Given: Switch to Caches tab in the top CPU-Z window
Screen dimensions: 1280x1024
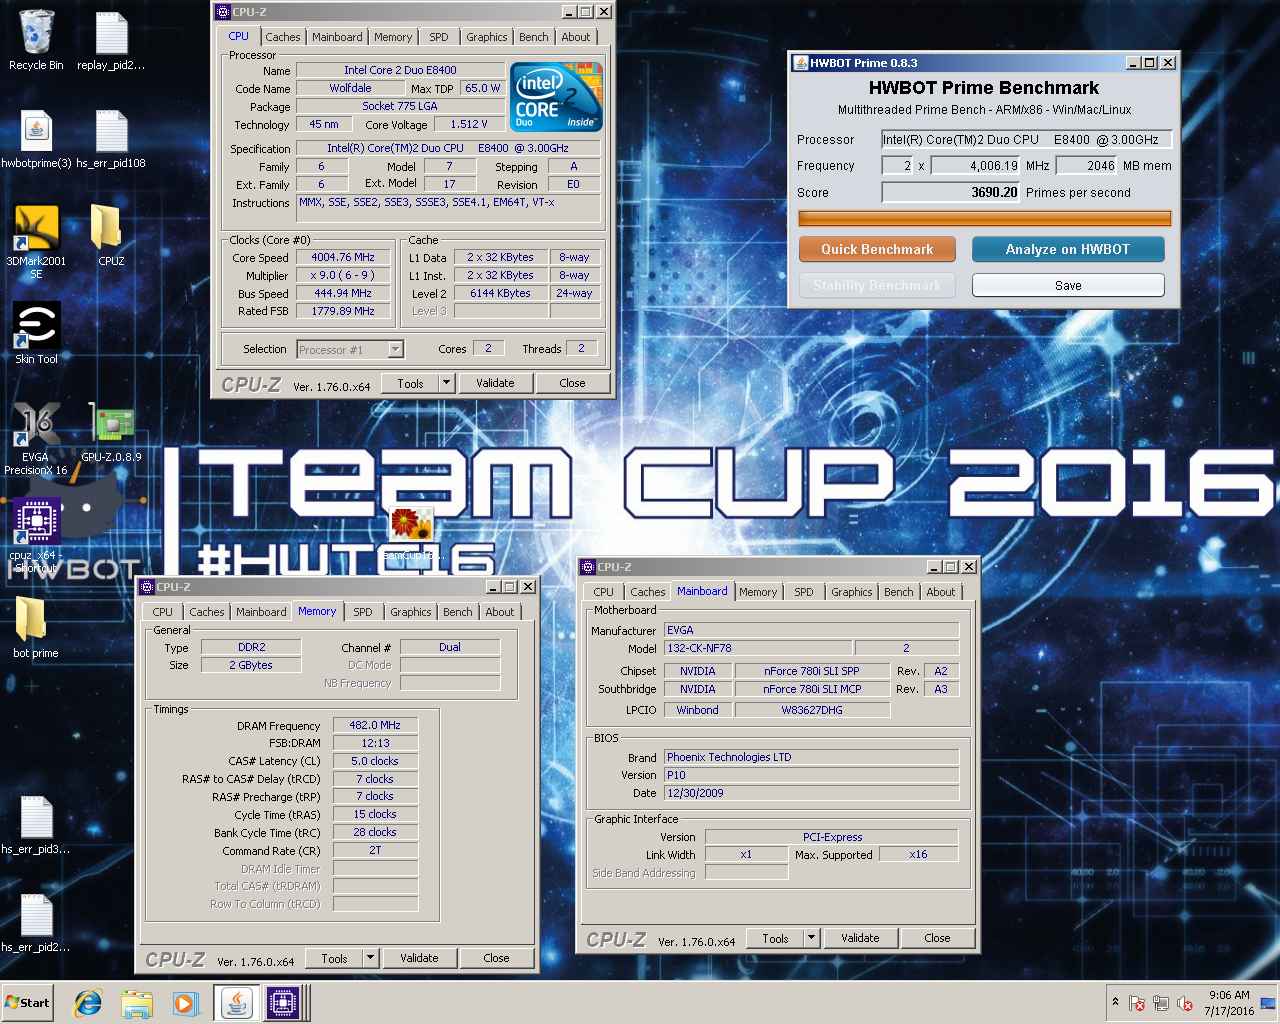Looking at the screenshot, I should (x=283, y=37).
